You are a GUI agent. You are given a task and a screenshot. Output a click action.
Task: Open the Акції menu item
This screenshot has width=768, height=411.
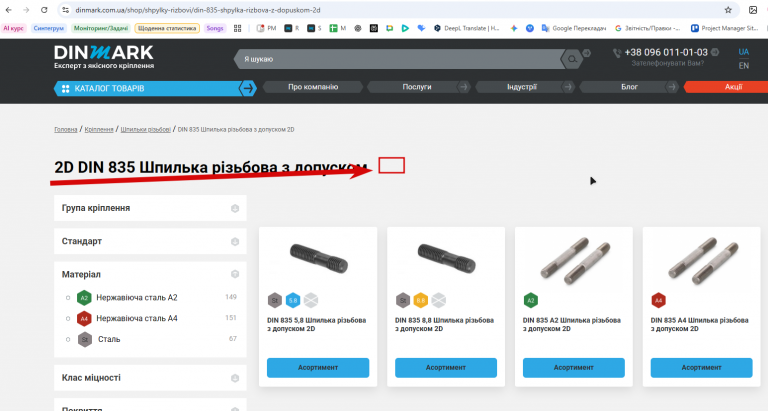727,87
